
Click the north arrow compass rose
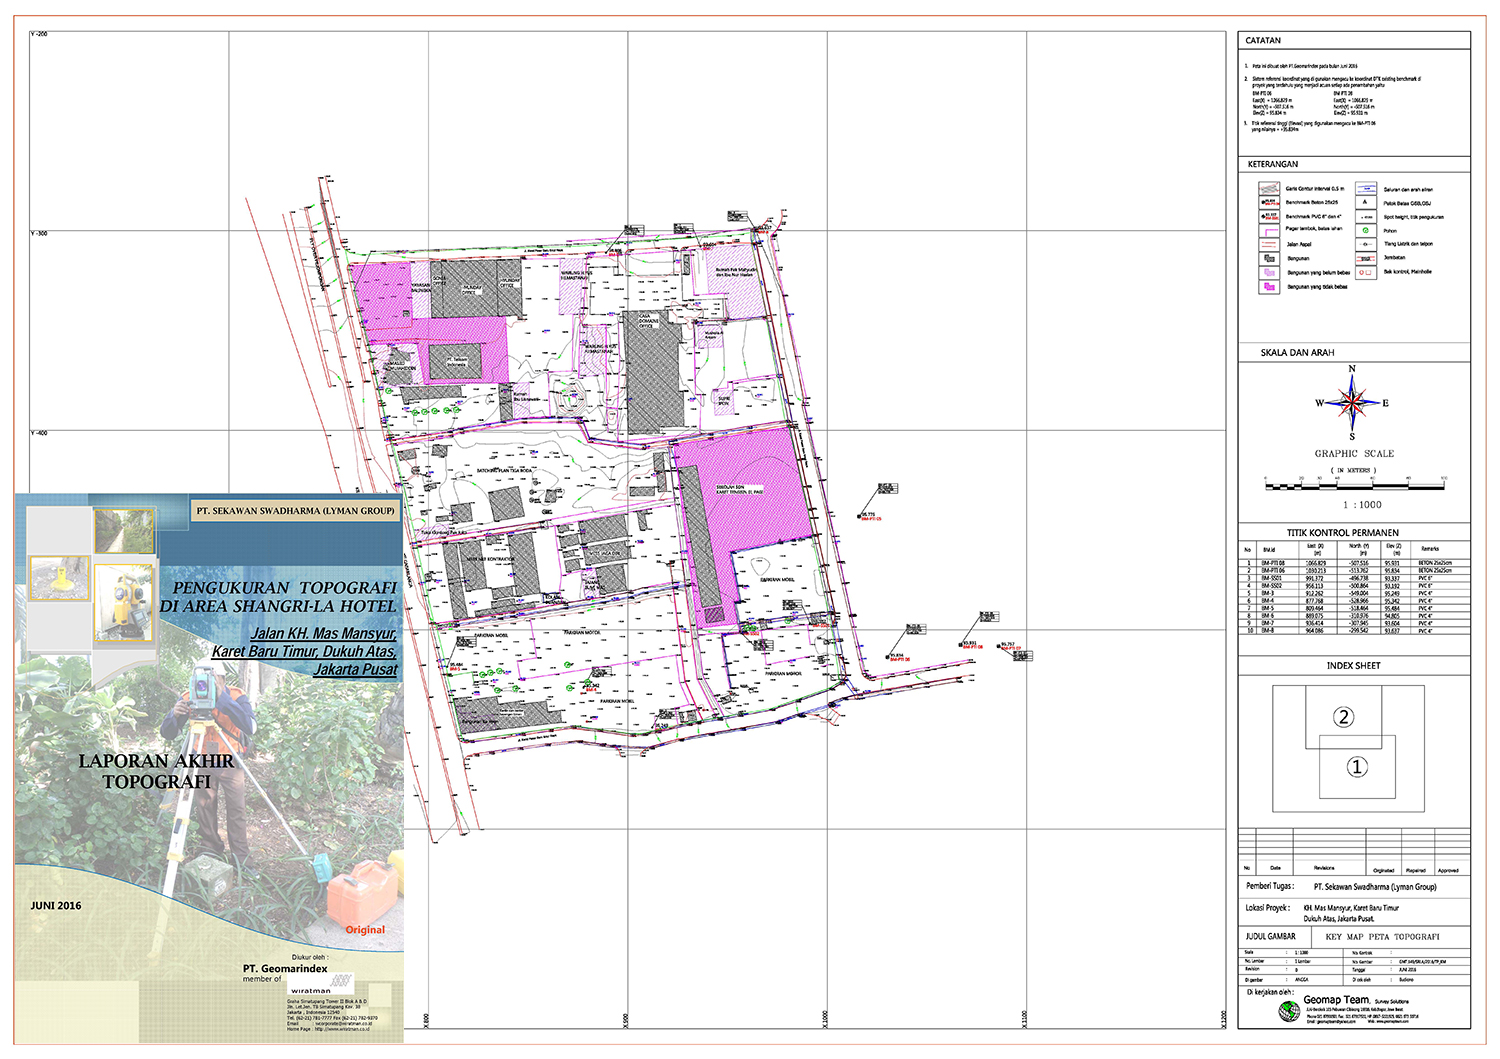[x=1352, y=403]
